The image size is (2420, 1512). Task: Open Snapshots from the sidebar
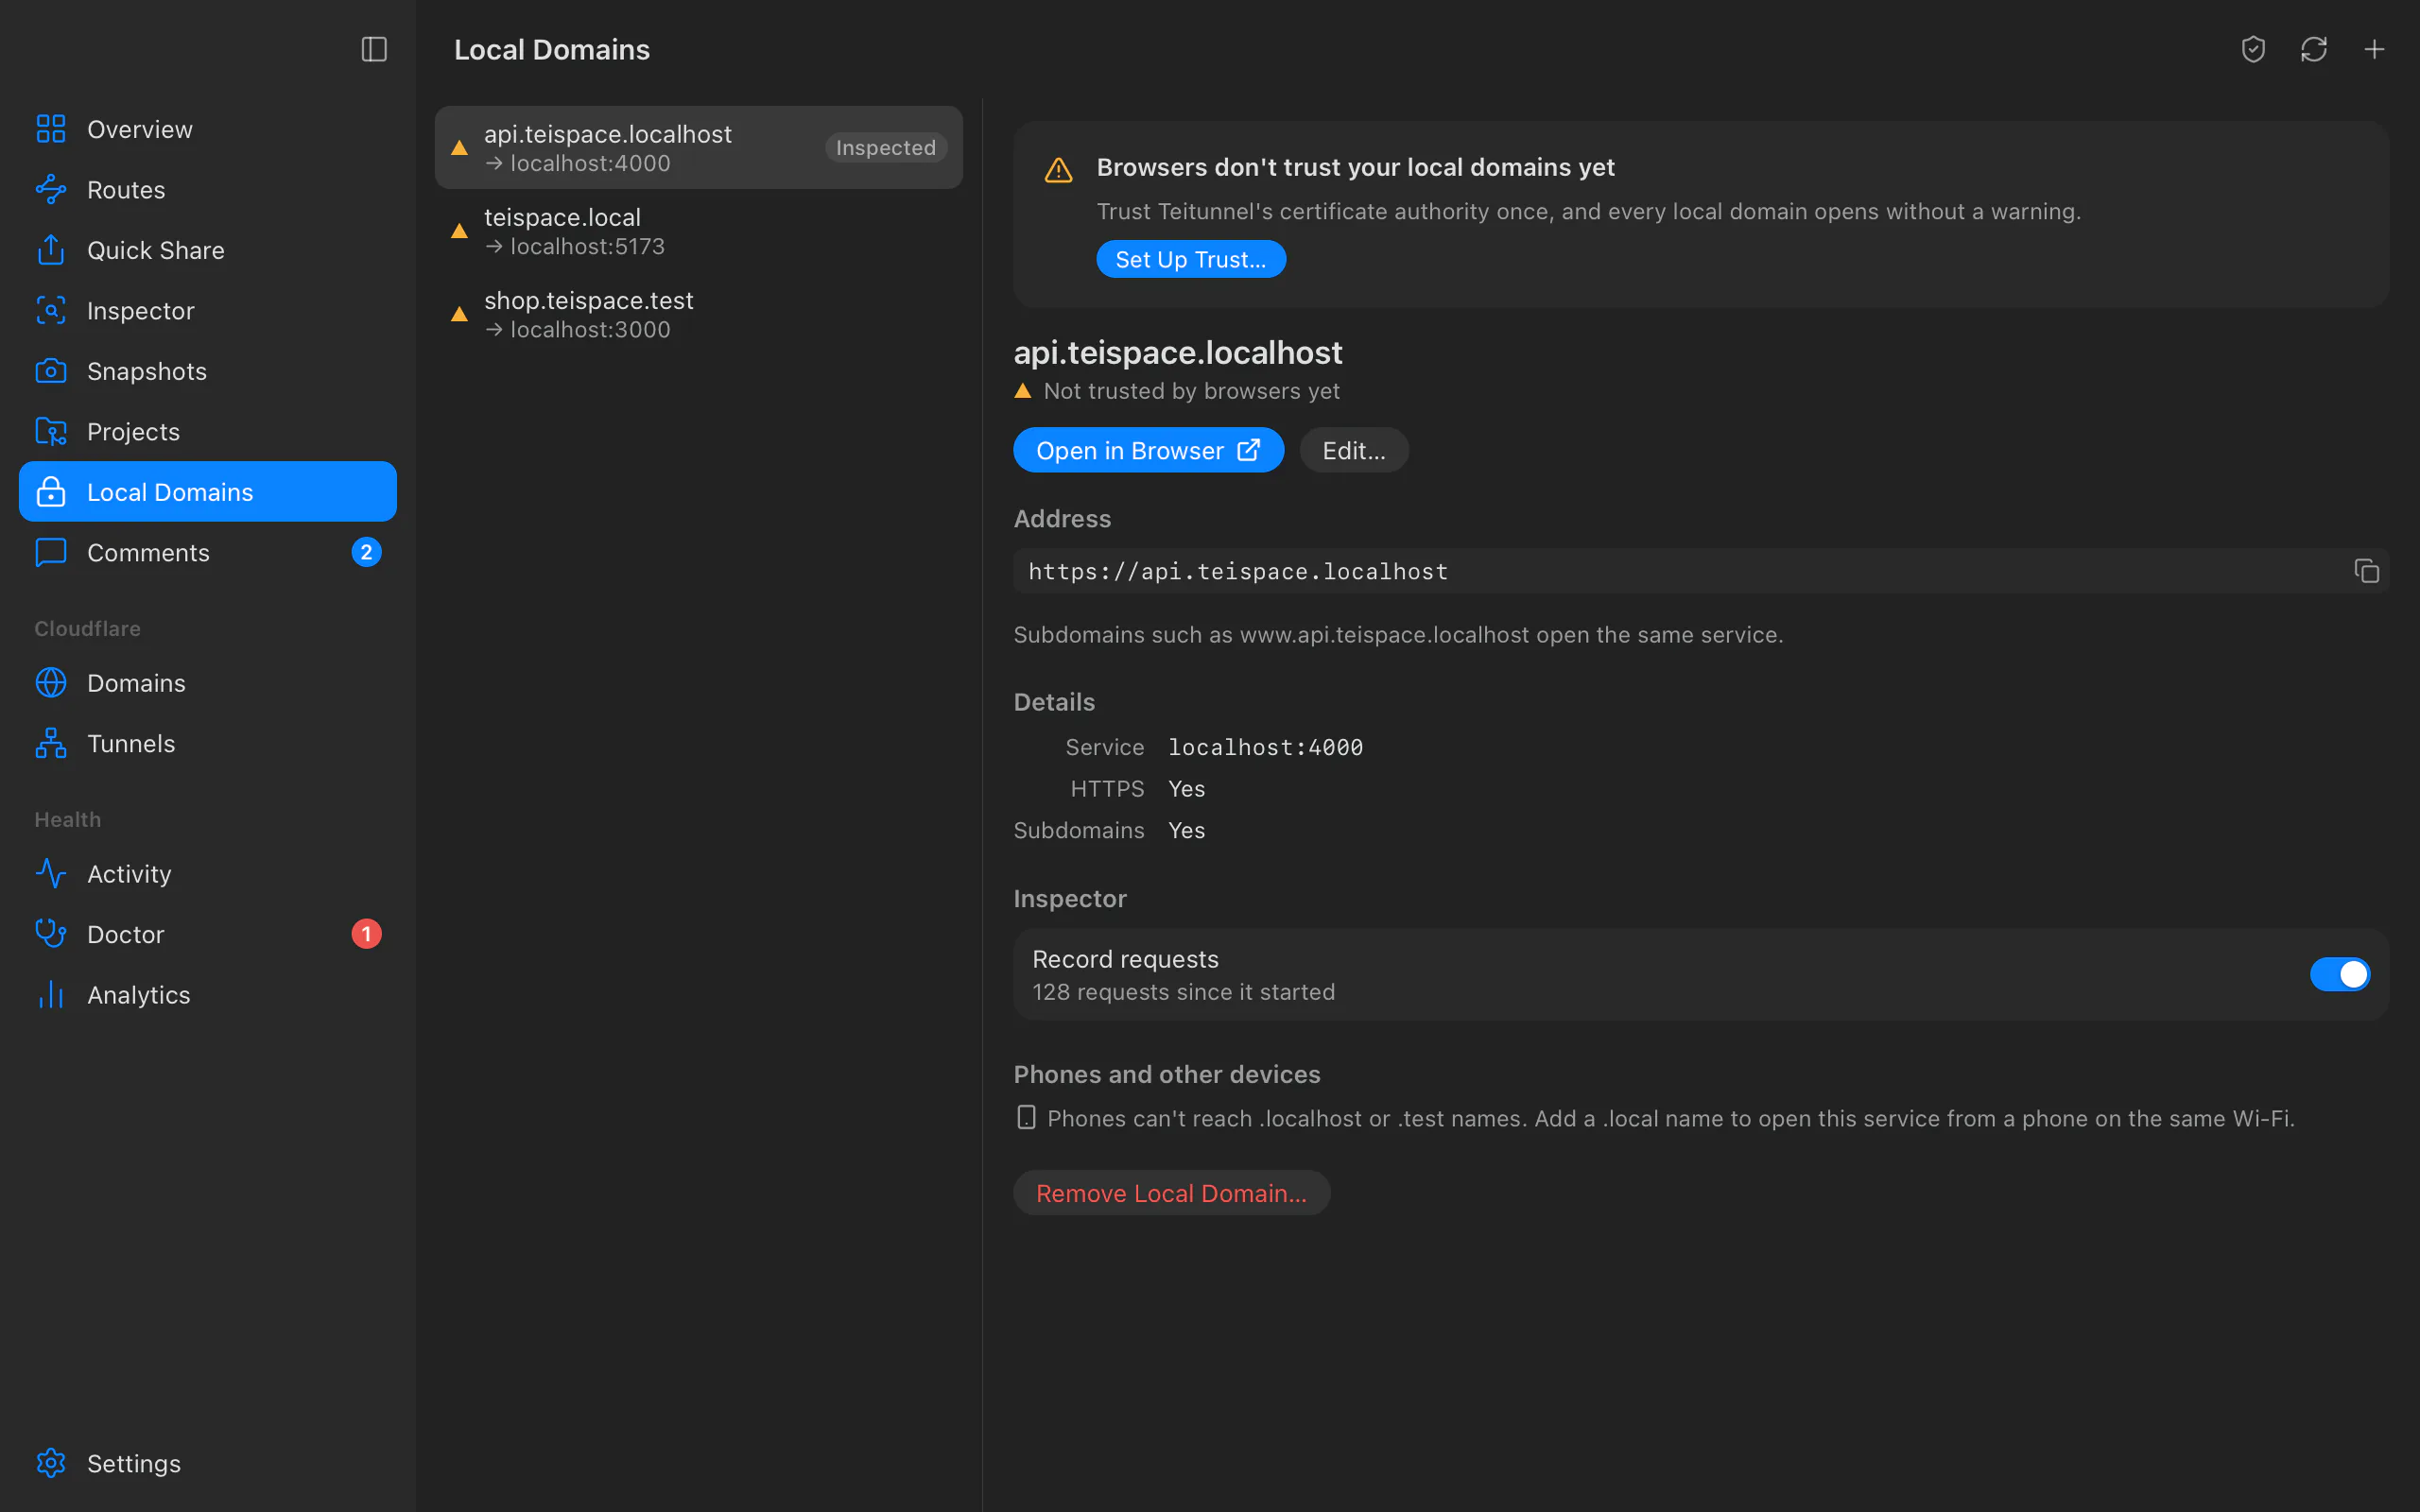coord(208,371)
